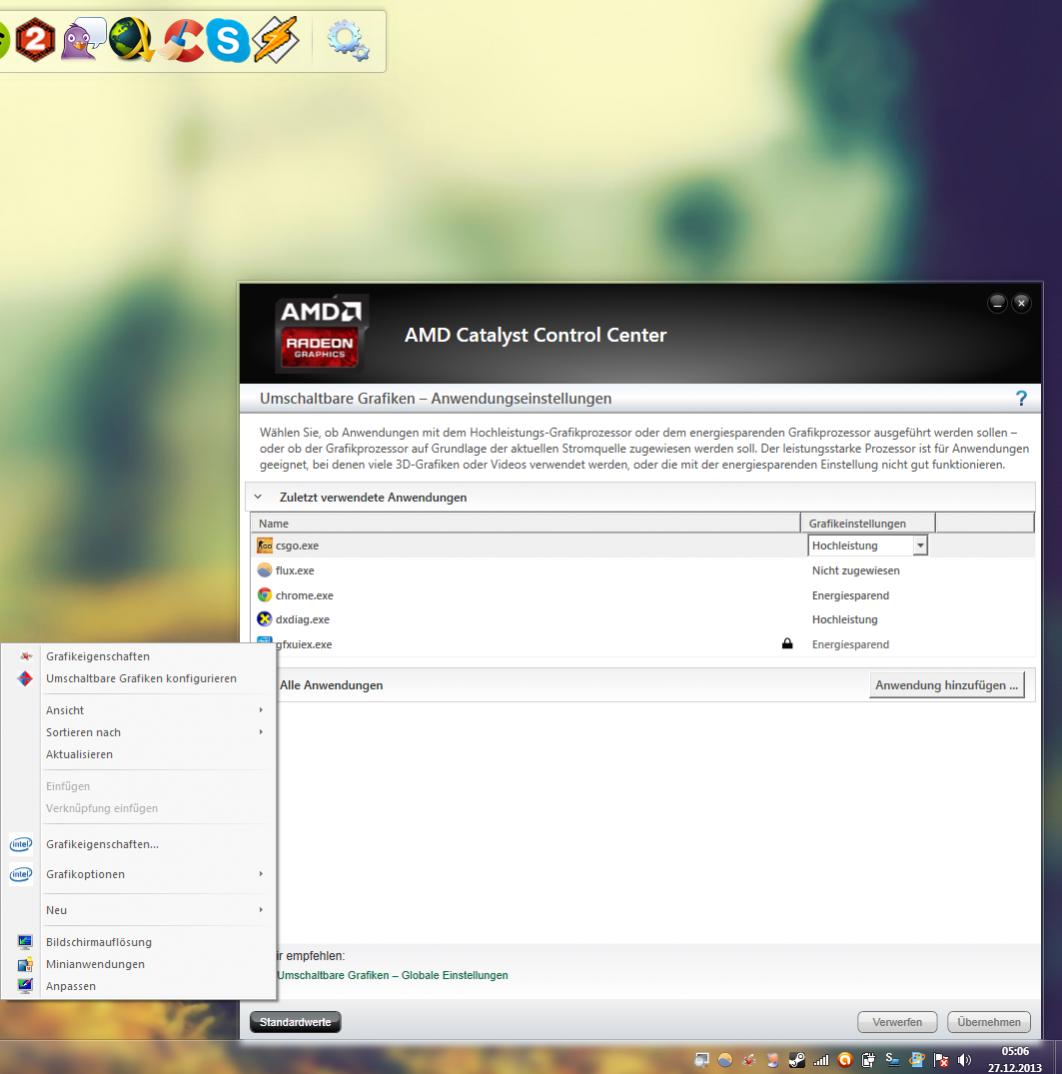Image resolution: width=1062 pixels, height=1074 pixels.
Task: Click the lock icon in gfxuiex.exe row
Action: point(787,643)
